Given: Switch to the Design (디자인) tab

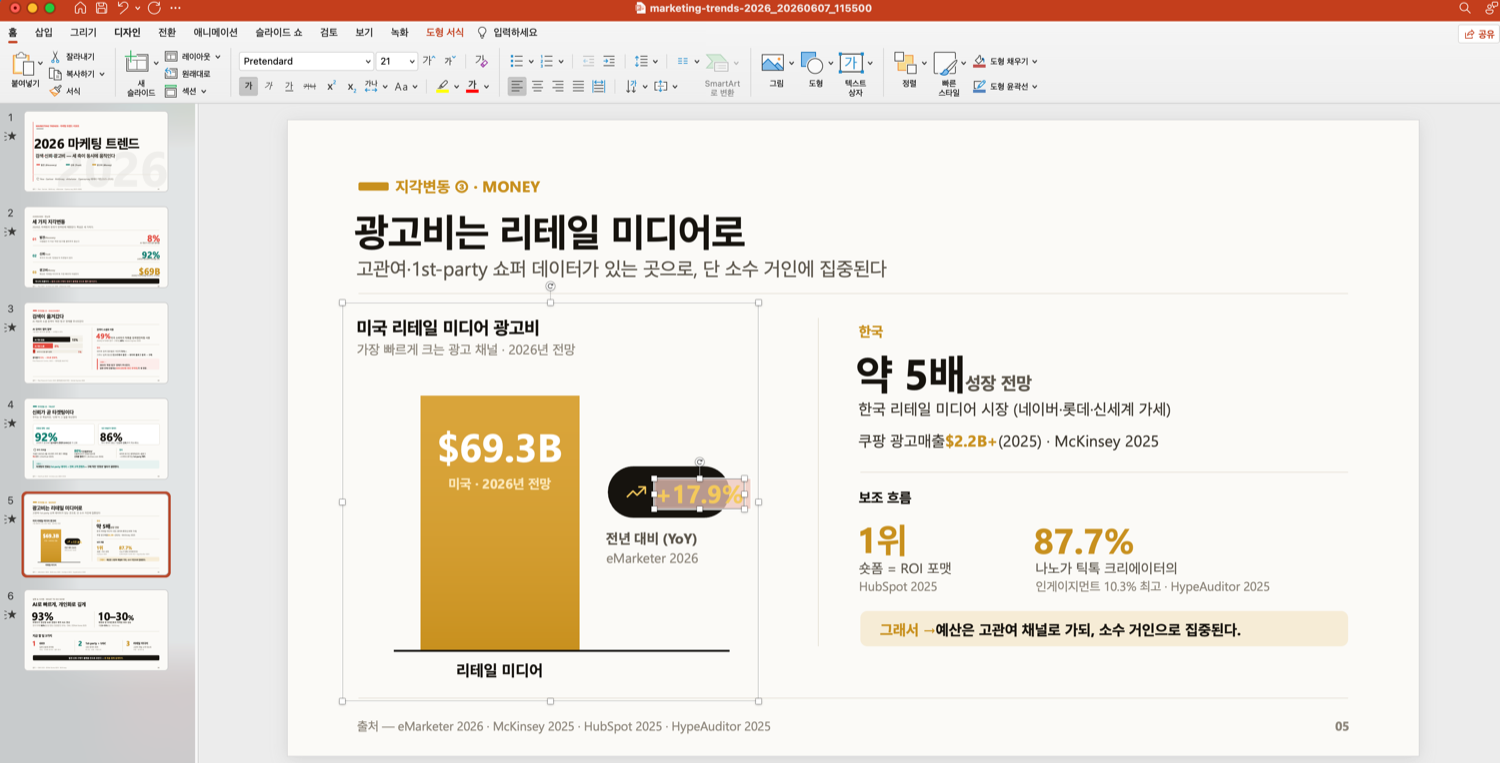Looking at the screenshot, I should 127,32.
